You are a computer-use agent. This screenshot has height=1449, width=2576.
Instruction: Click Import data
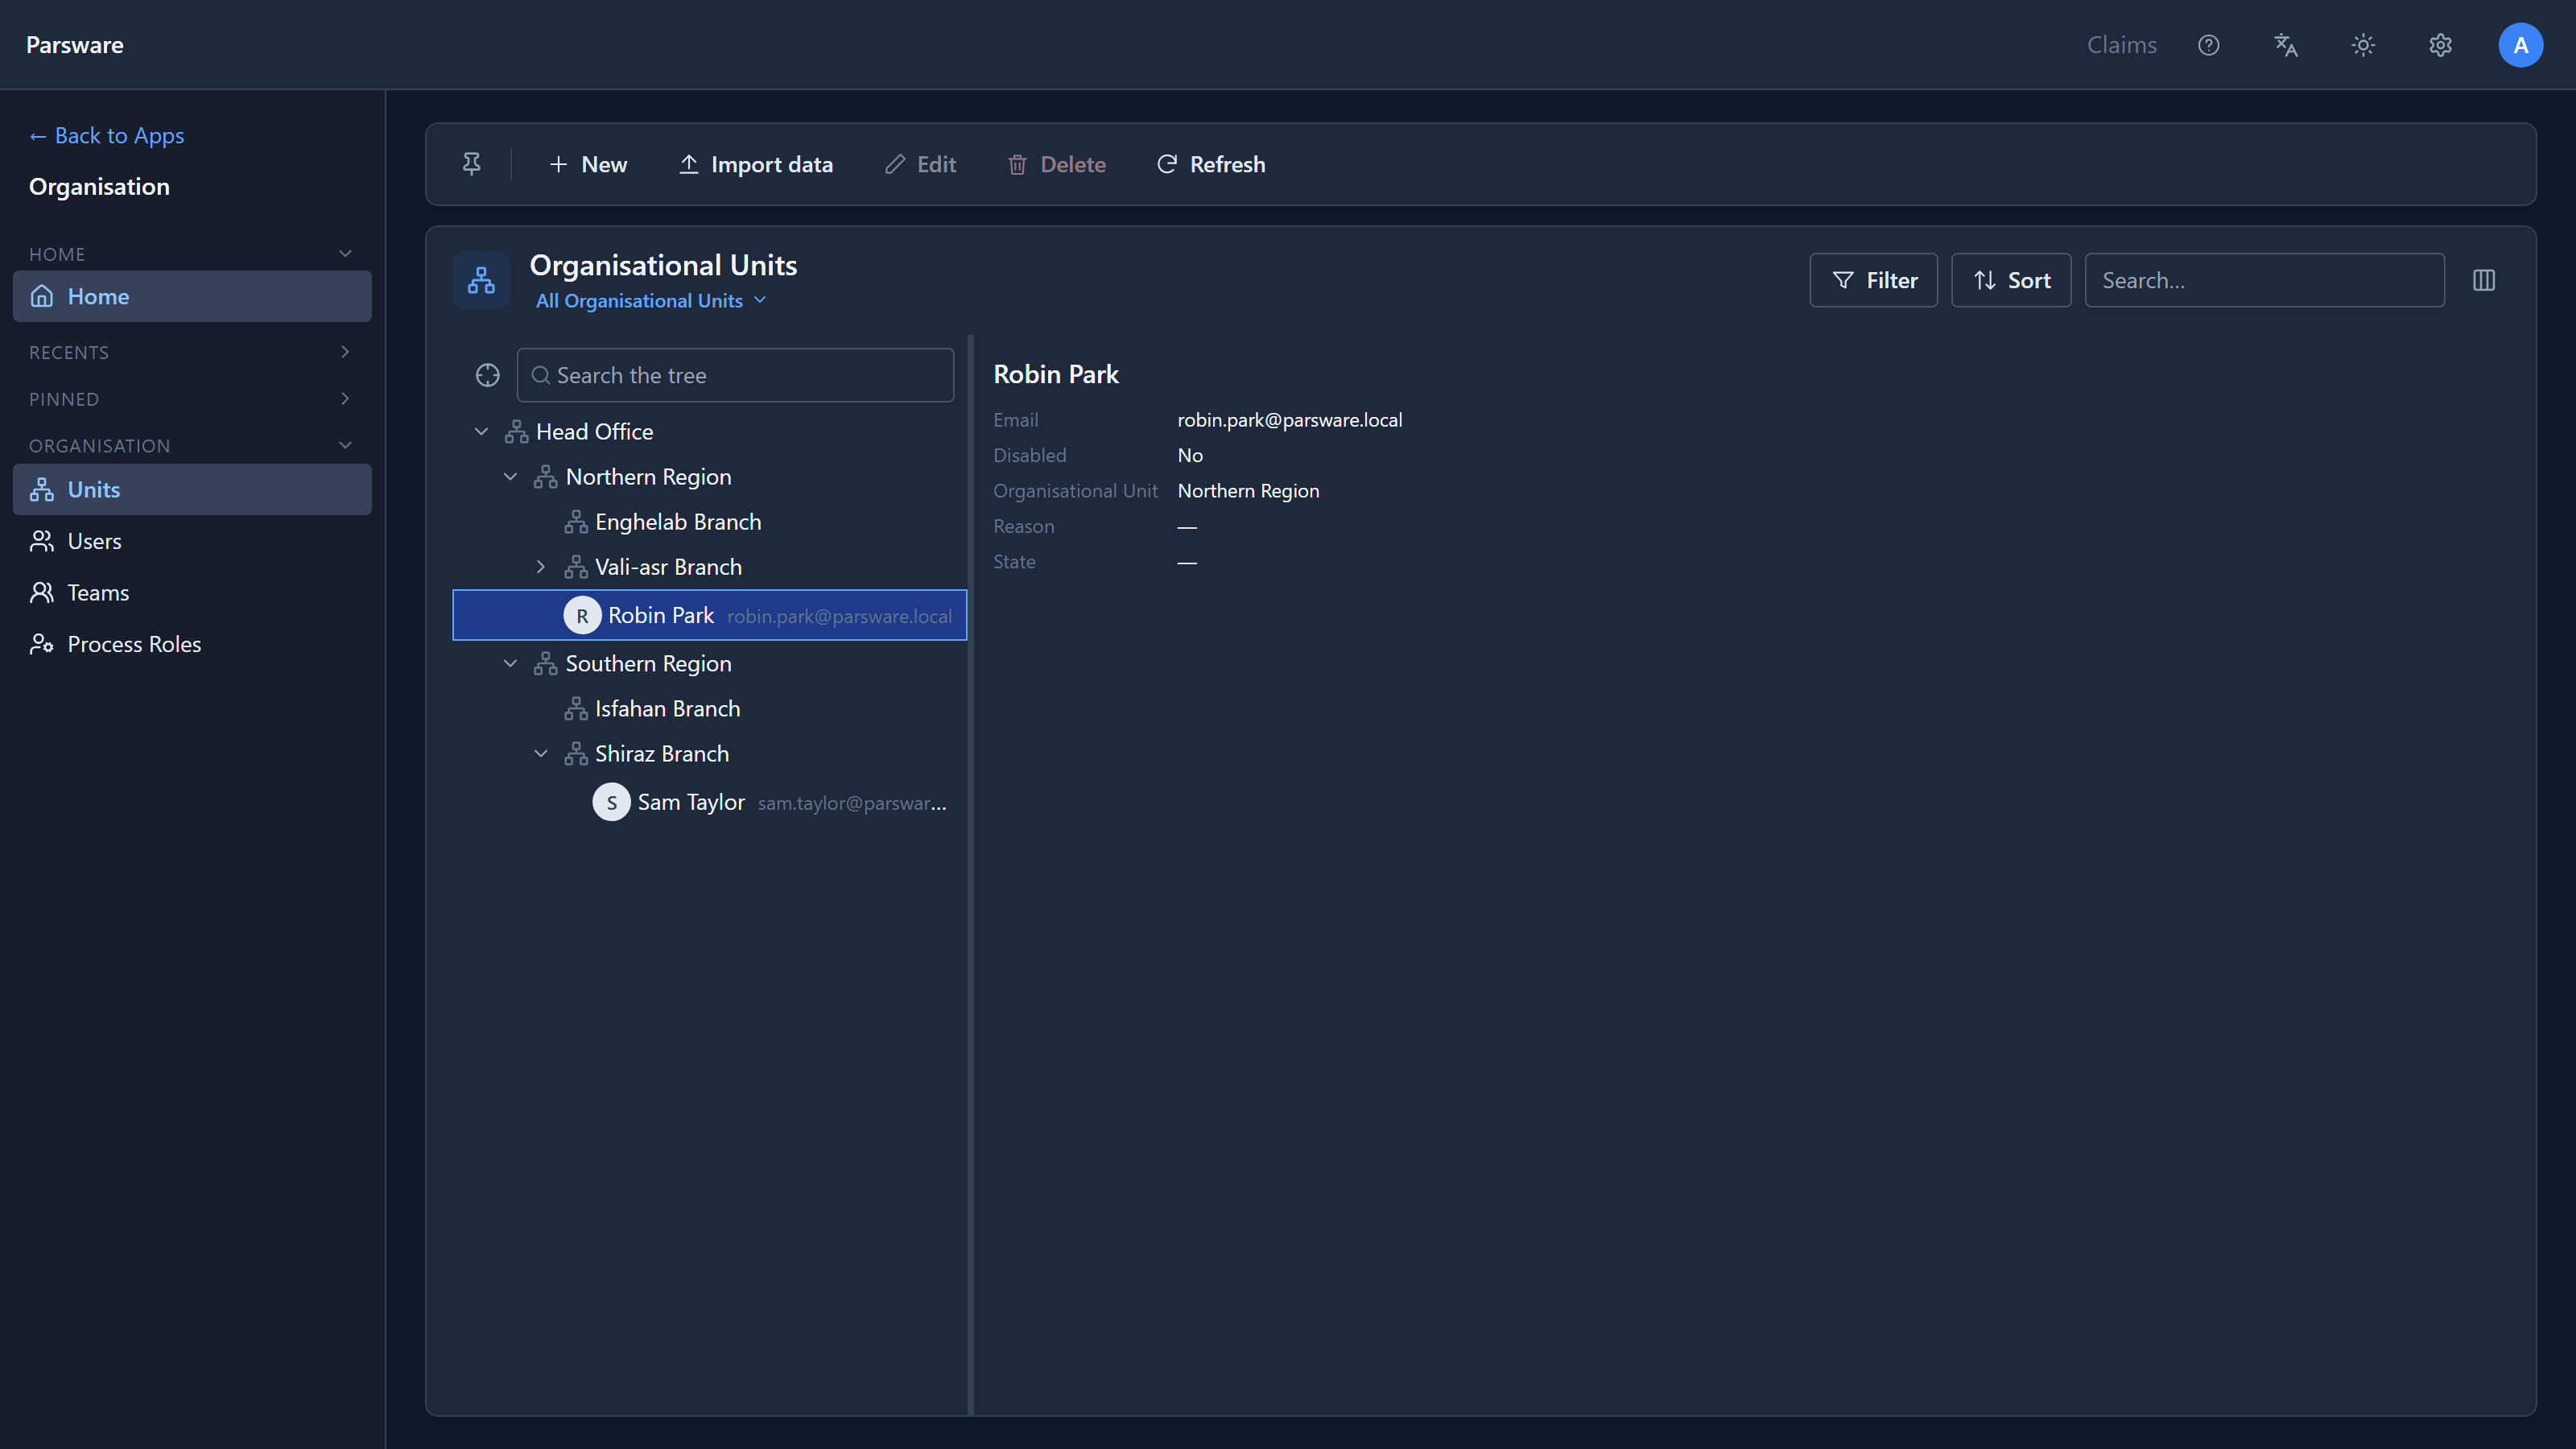click(756, 164)
